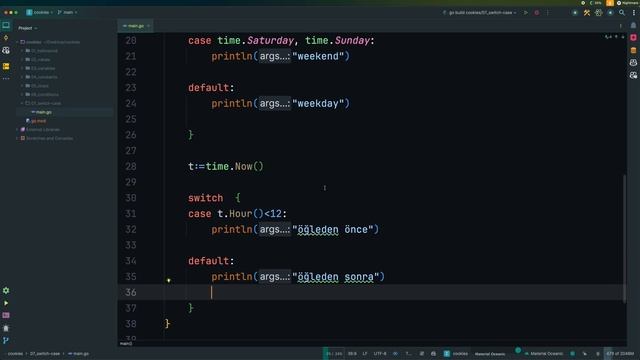Expand Scratches and Consoles node
640x360 pixels.
17,138
